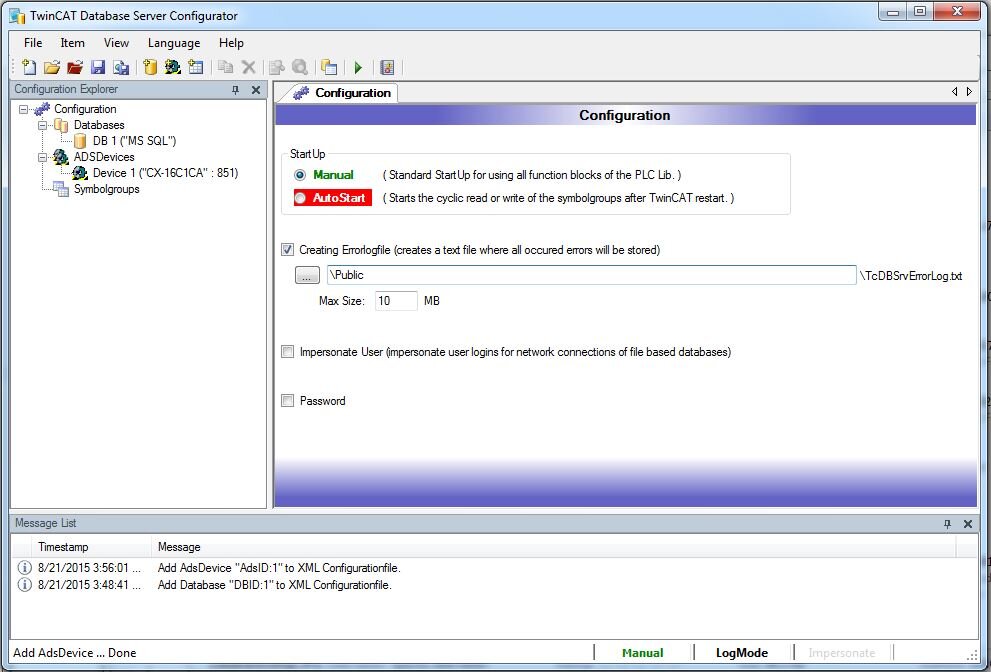Select the Databases tree item
991x672 pixels.
pos(99,125)
